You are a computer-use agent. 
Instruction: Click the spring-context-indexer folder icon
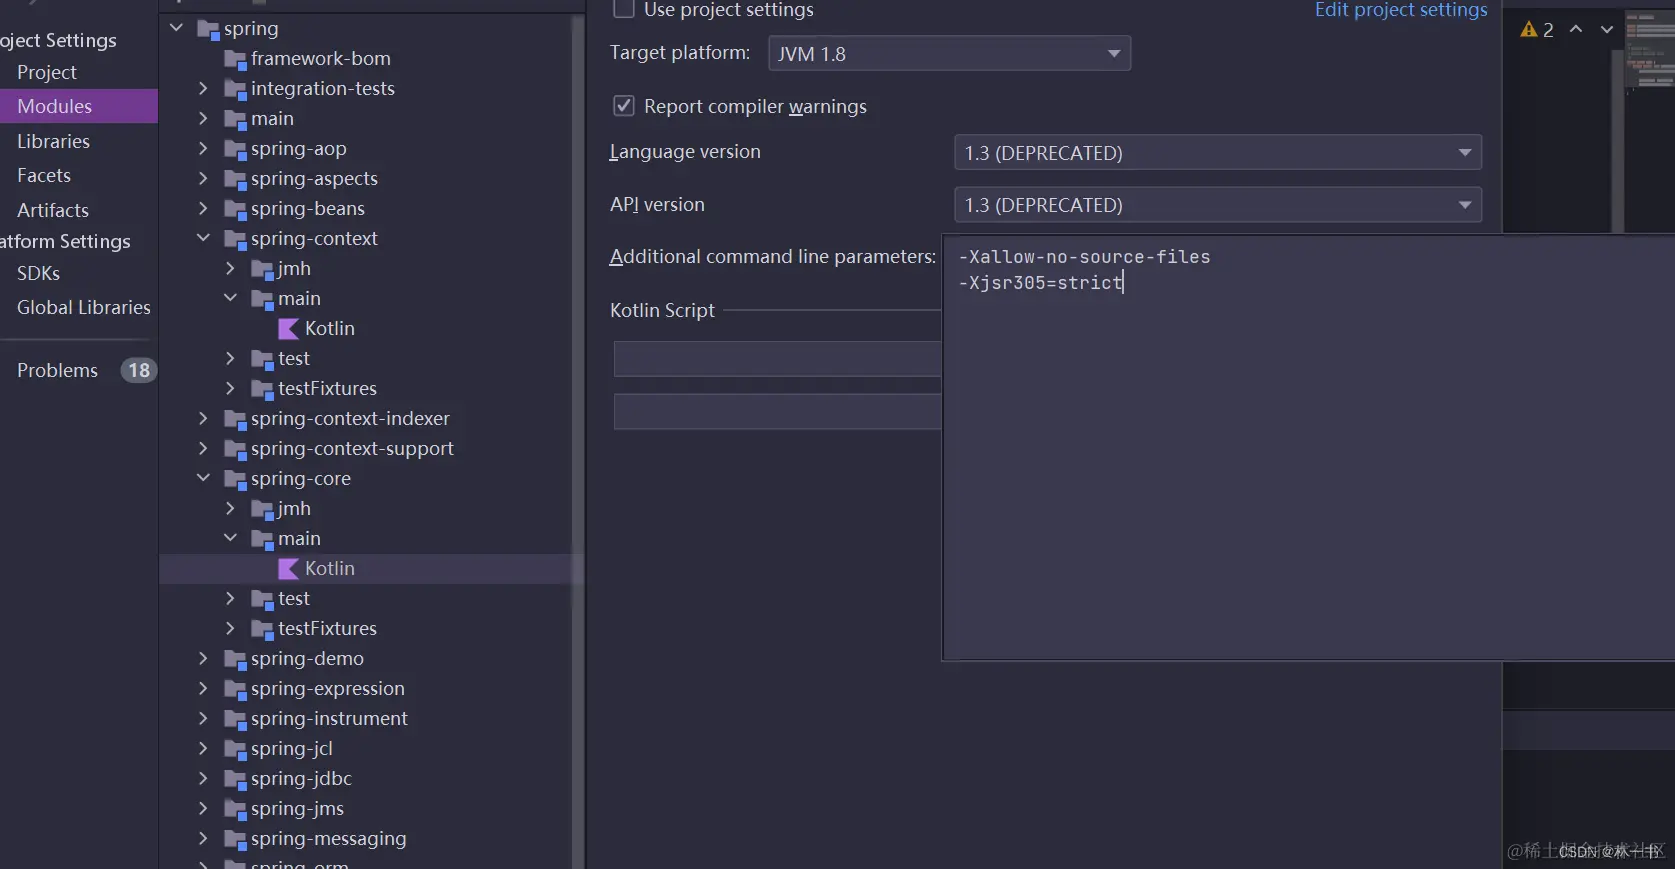click(235, 419)
